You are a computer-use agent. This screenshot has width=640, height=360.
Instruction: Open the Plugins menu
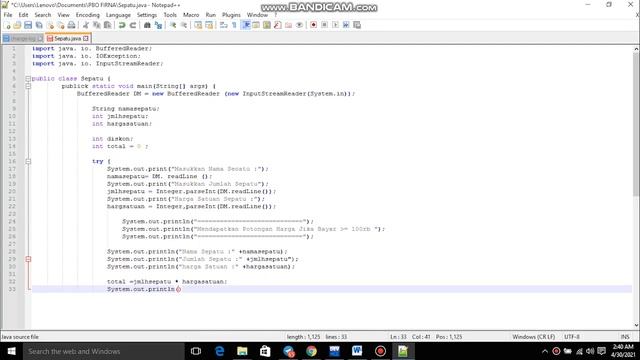click(231, 15)
